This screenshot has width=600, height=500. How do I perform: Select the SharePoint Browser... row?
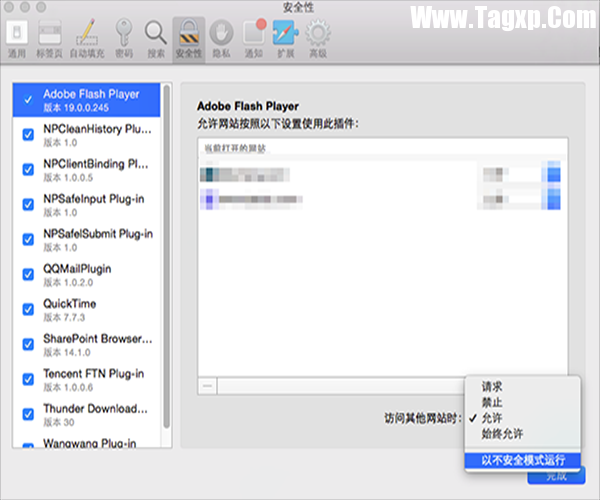[86, 344]
